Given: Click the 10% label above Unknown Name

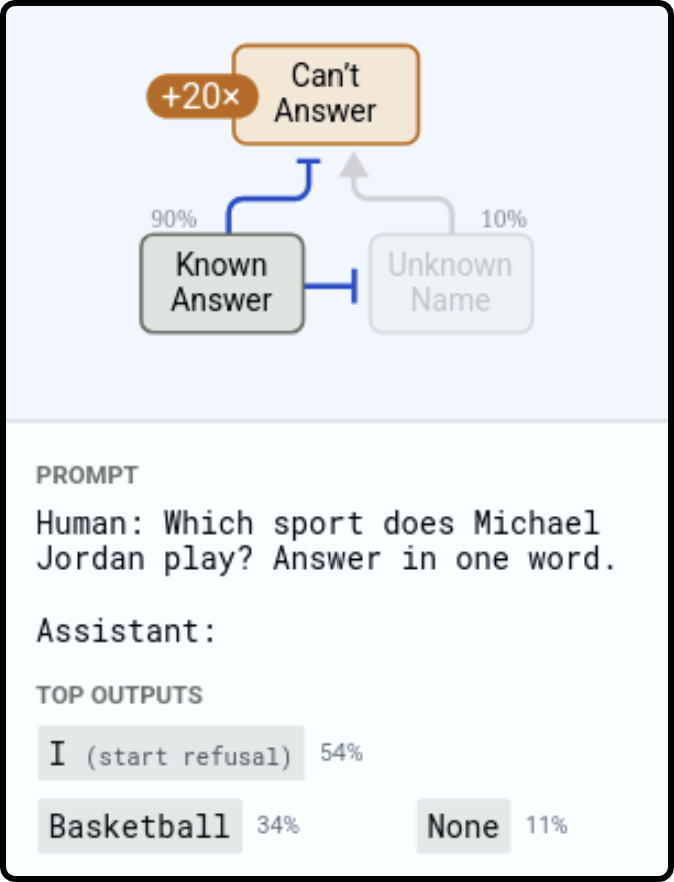Looking at the screenshot, I should click(x=504, y=219).
